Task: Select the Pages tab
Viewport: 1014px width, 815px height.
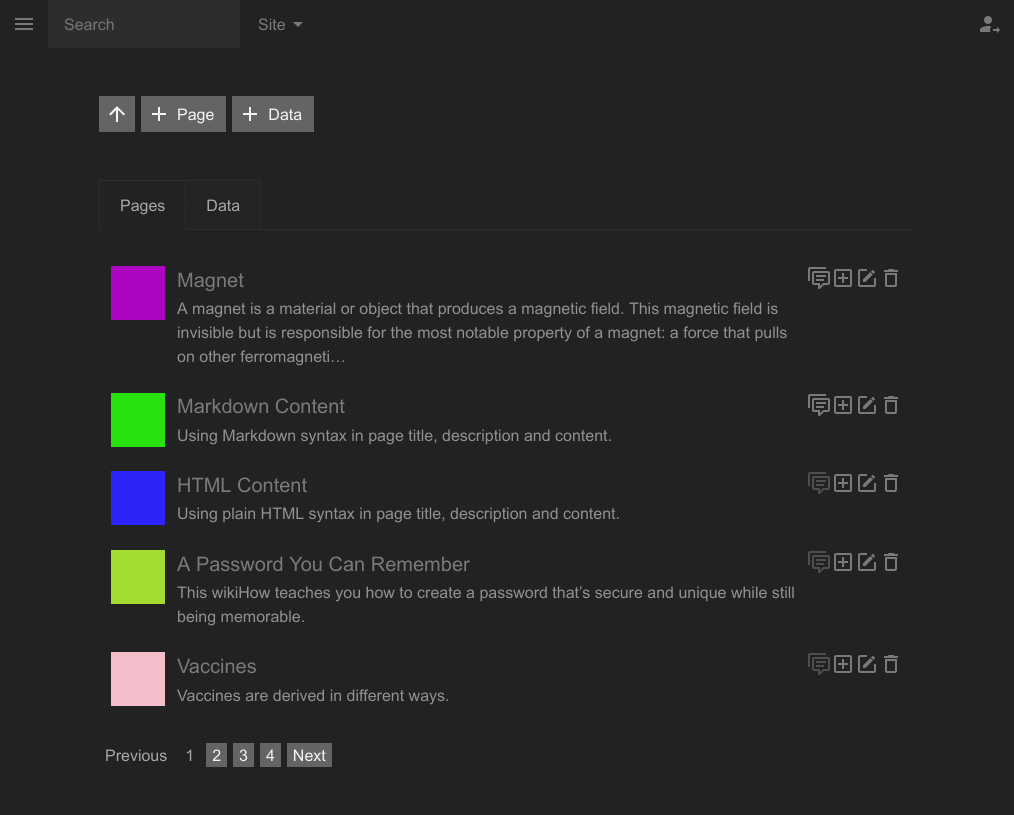Action: pos(142,205)
